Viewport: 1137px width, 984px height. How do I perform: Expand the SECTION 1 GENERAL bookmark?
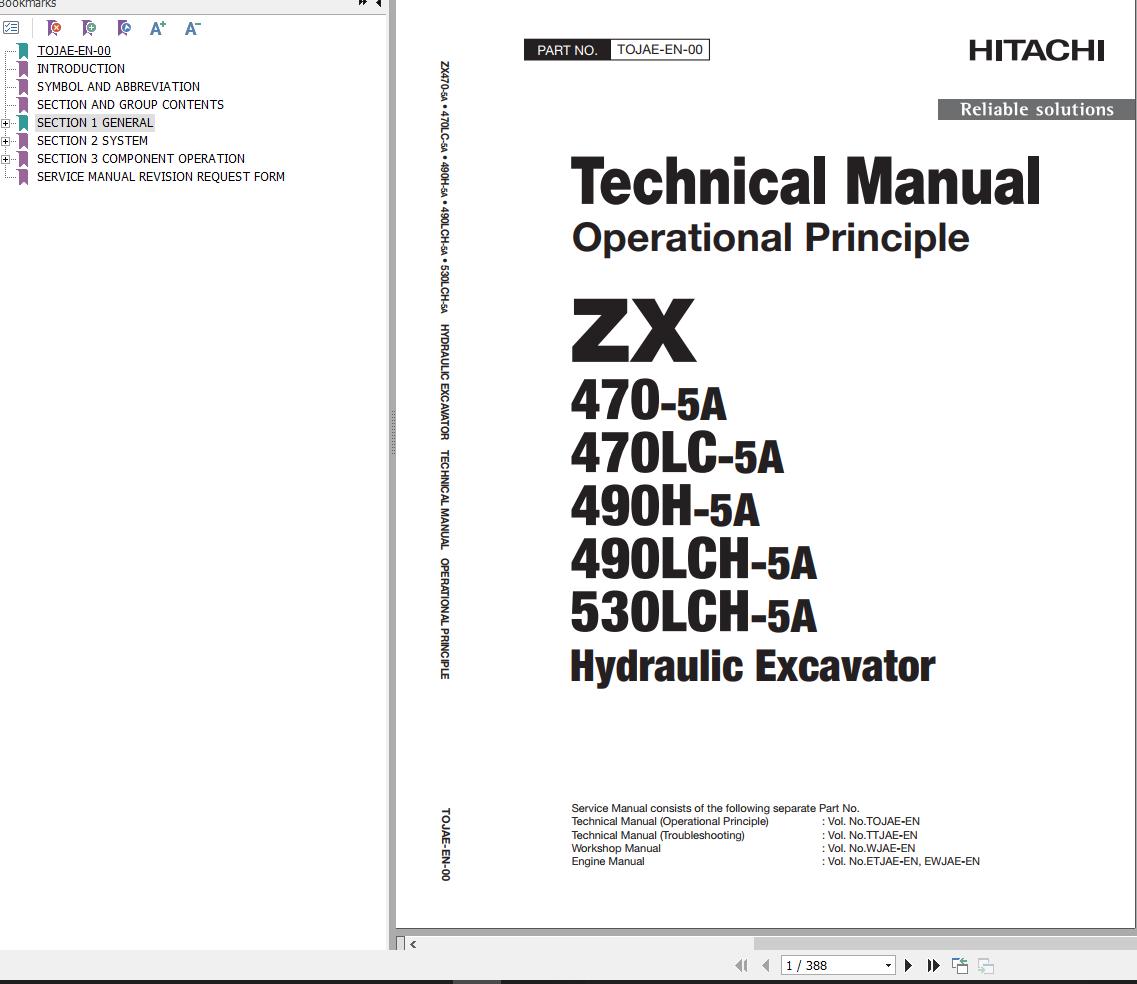pos(5,123)
